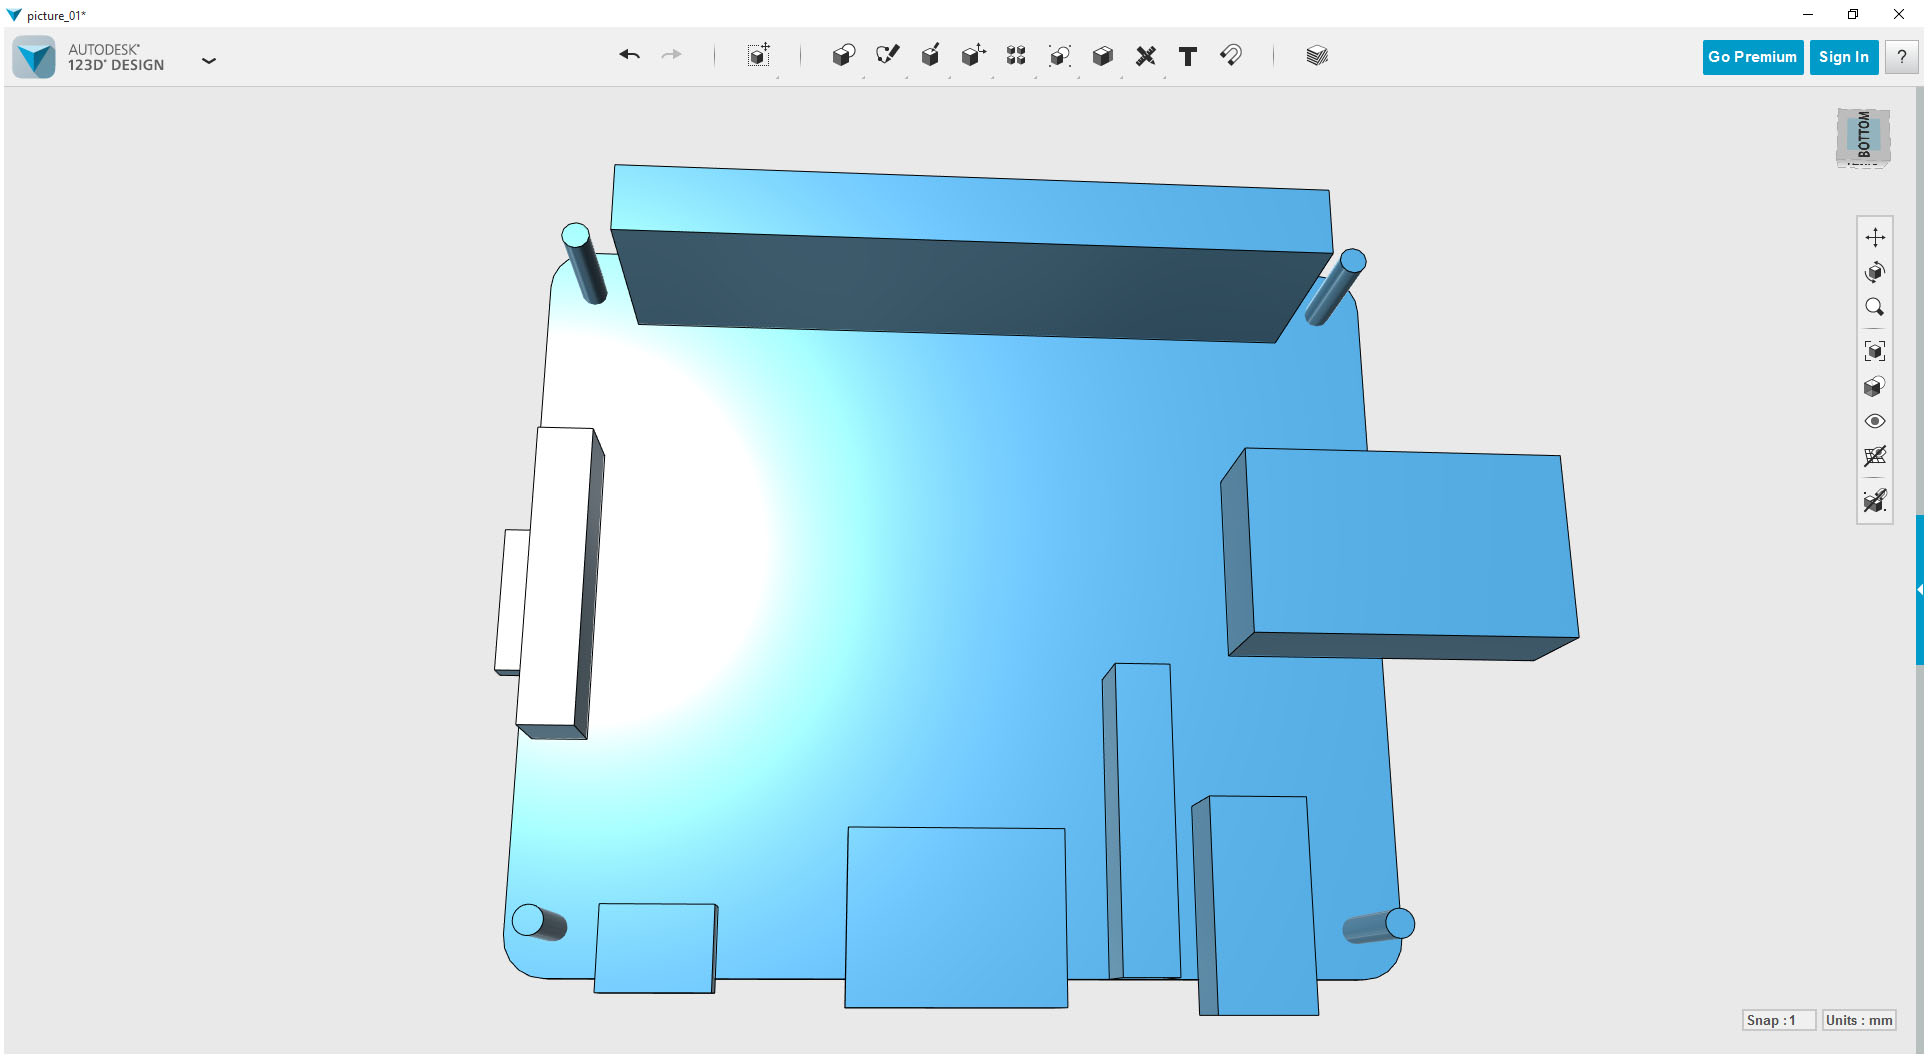
Task: Select the Measure tool
Action: coord(1146,56)
